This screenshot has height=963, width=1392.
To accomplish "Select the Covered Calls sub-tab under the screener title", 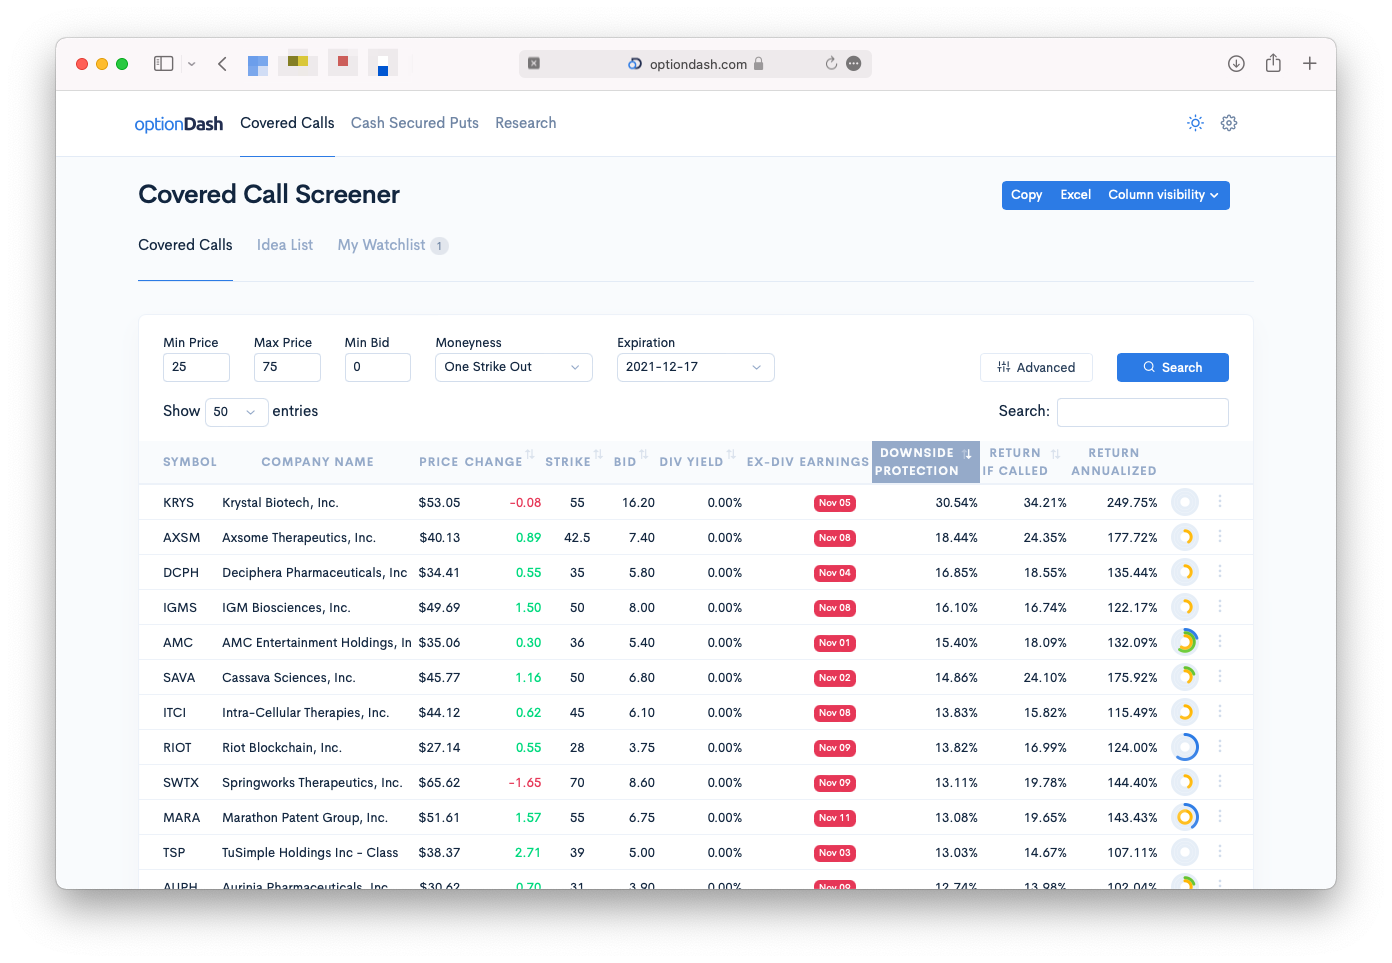I will pos(185,245).
